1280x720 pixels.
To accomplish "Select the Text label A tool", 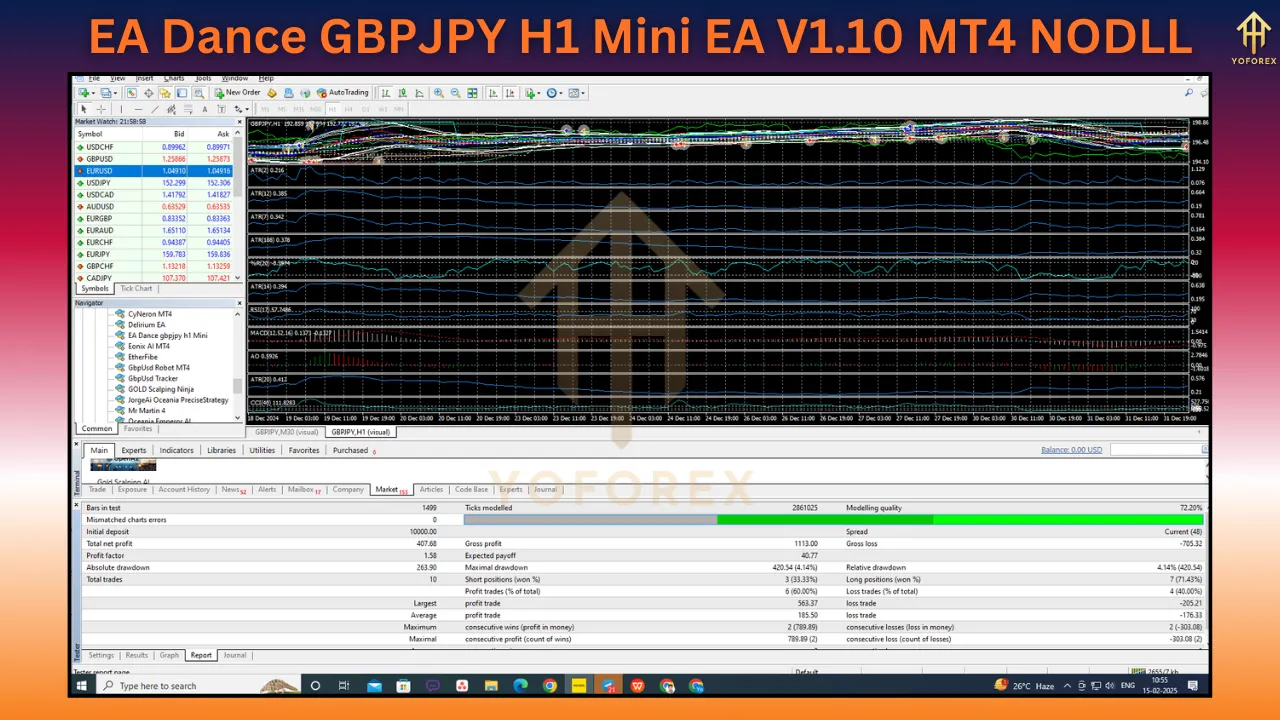I will 205,109.
